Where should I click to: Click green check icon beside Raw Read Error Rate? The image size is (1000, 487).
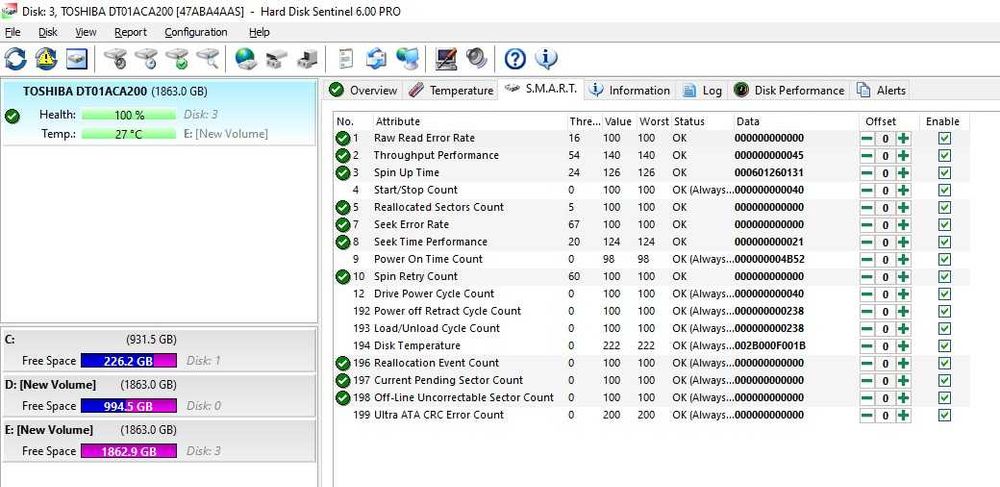click(x=343, y=138)
